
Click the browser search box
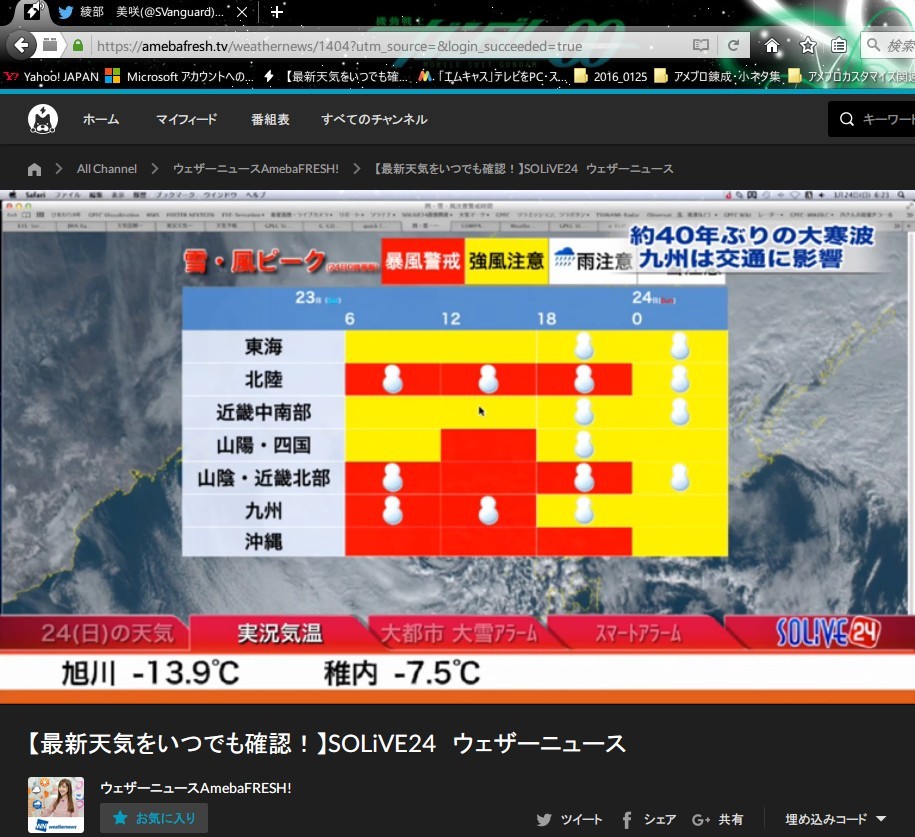pos(888,46)
